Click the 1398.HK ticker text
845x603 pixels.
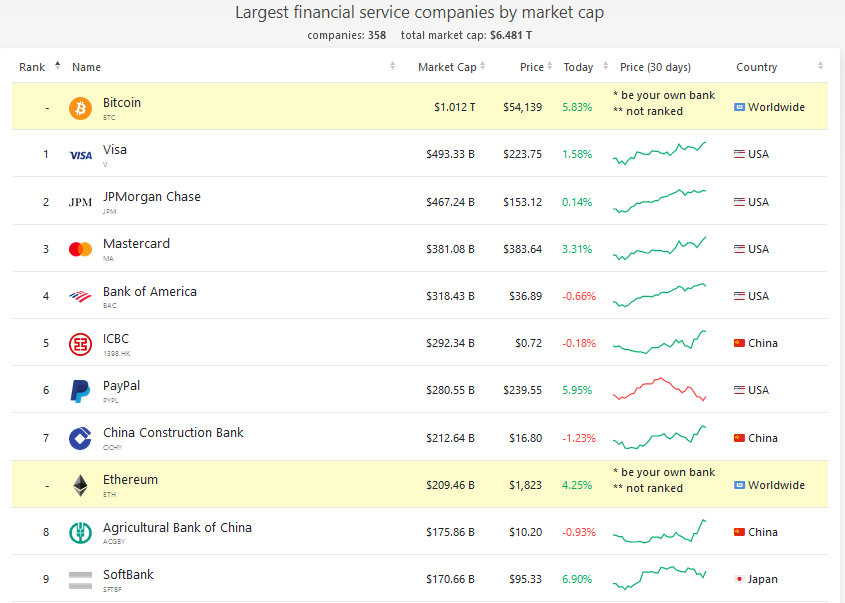(116, 354)
